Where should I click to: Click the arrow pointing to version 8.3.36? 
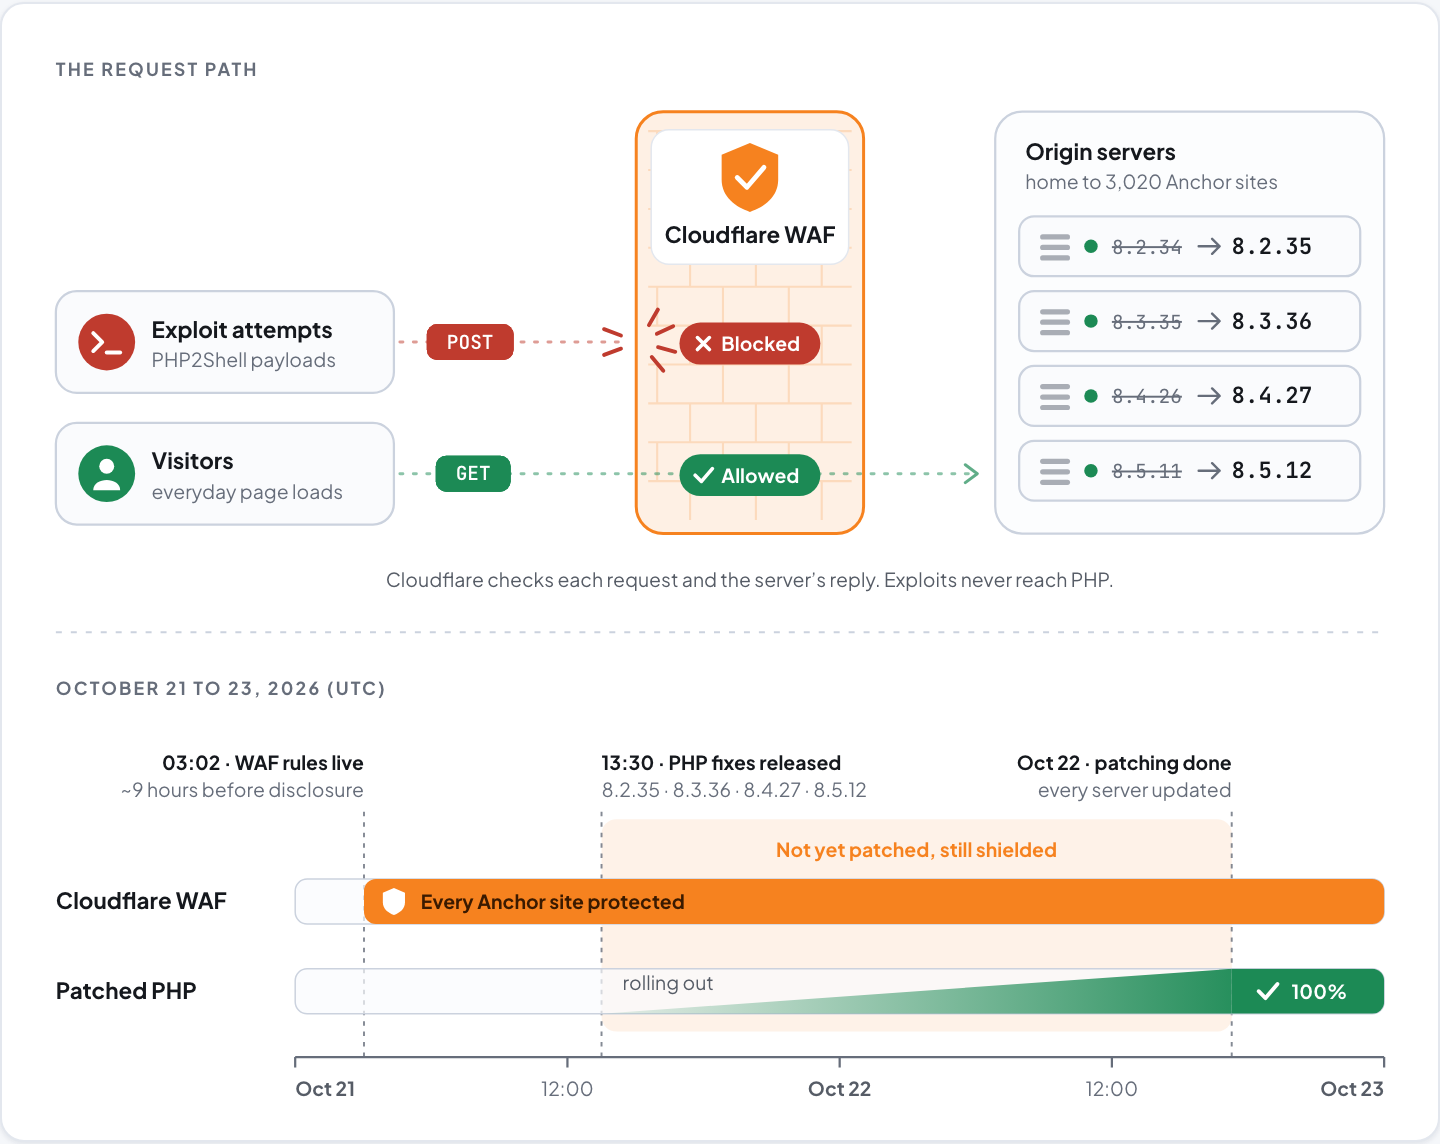(1209, 321)
